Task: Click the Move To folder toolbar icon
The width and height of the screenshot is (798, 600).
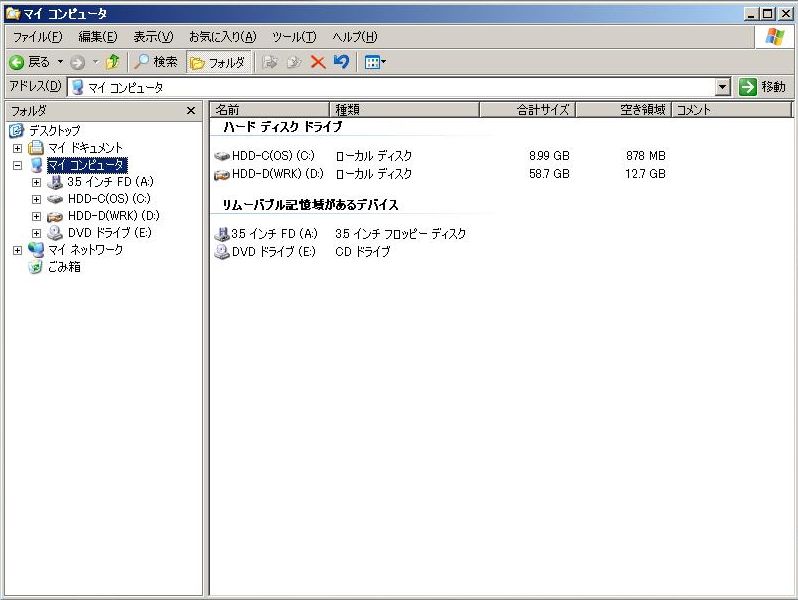Action: pos(270,63)
